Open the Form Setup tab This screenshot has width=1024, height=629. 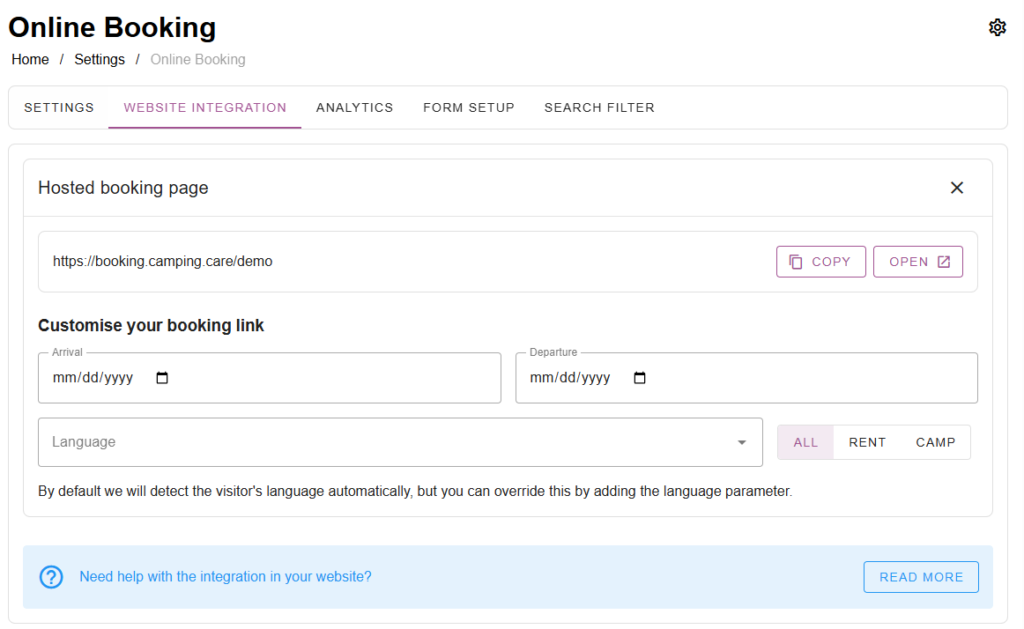tap(468, 108)
